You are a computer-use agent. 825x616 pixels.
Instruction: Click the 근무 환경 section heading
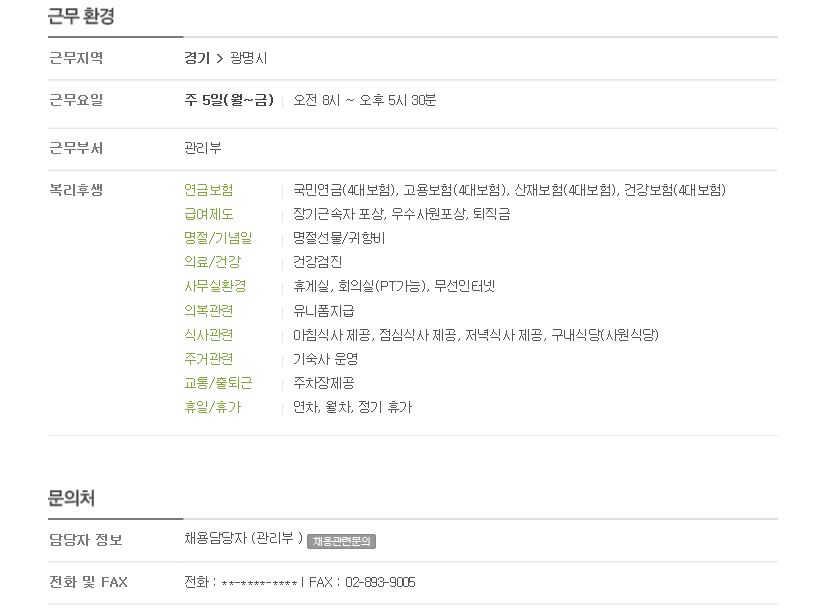(81, 16)
